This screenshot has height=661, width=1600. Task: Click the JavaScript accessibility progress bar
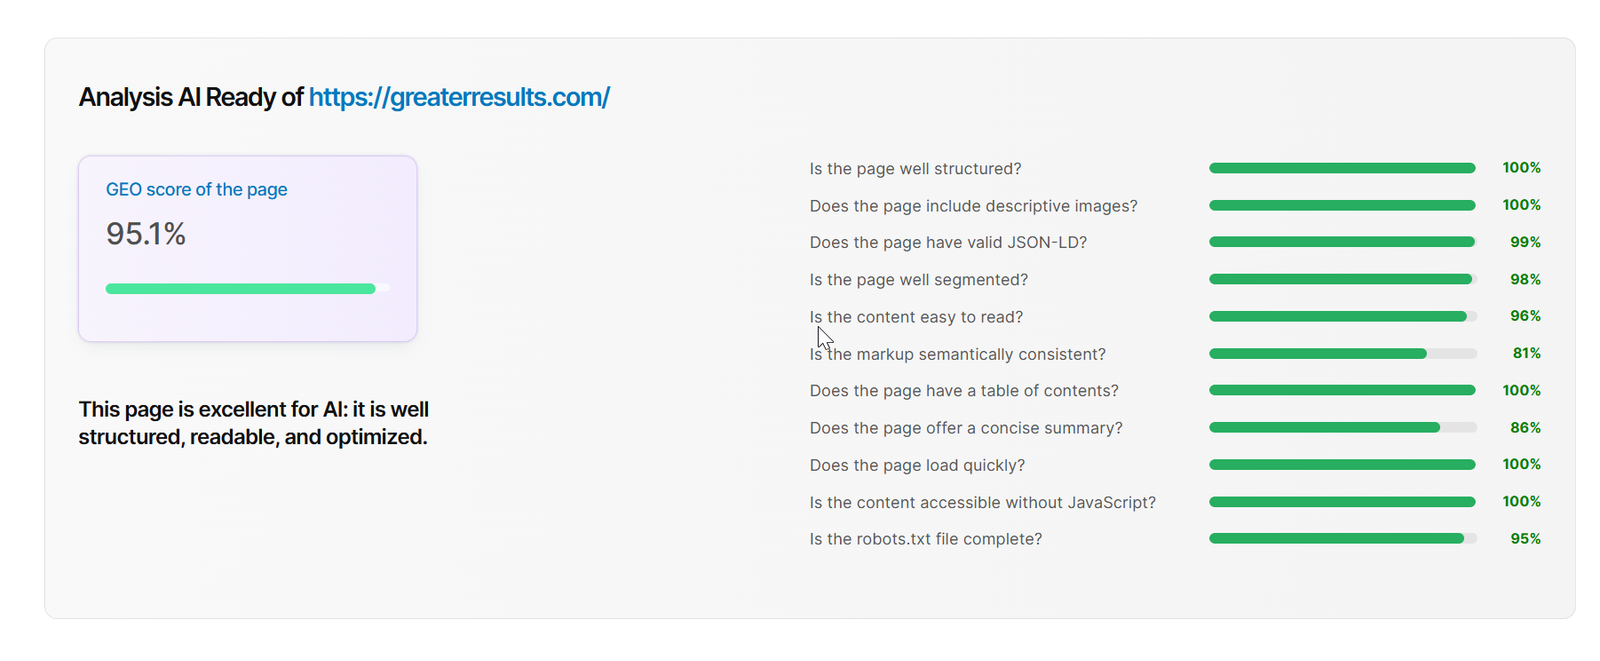point(1342,501)
